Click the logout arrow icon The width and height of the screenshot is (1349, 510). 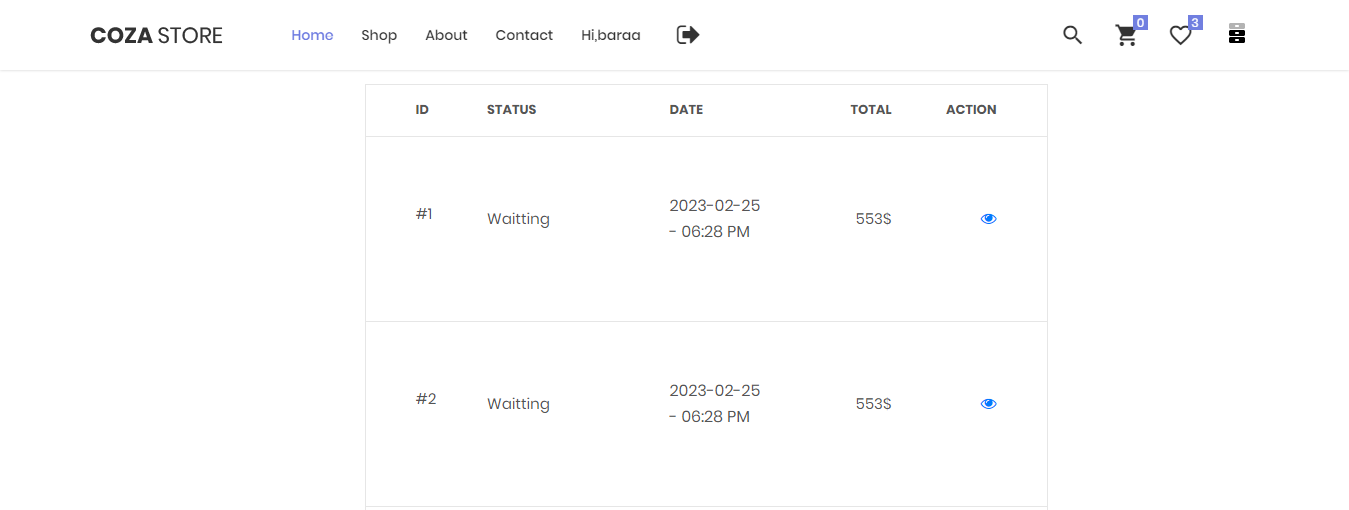[x=688, y=35]
